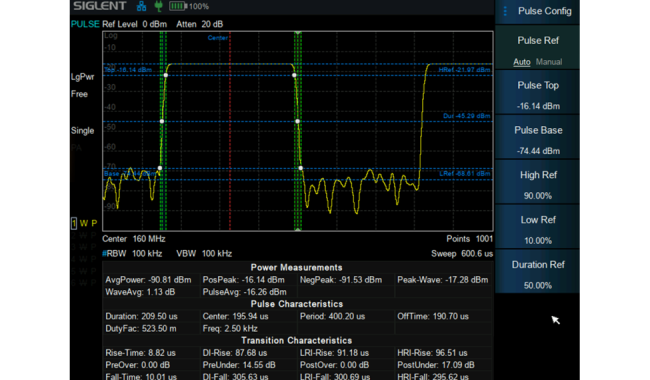The image size is (650, 380).
Task: Click the Low Ref 10.00% button
Action: [538, 230]
